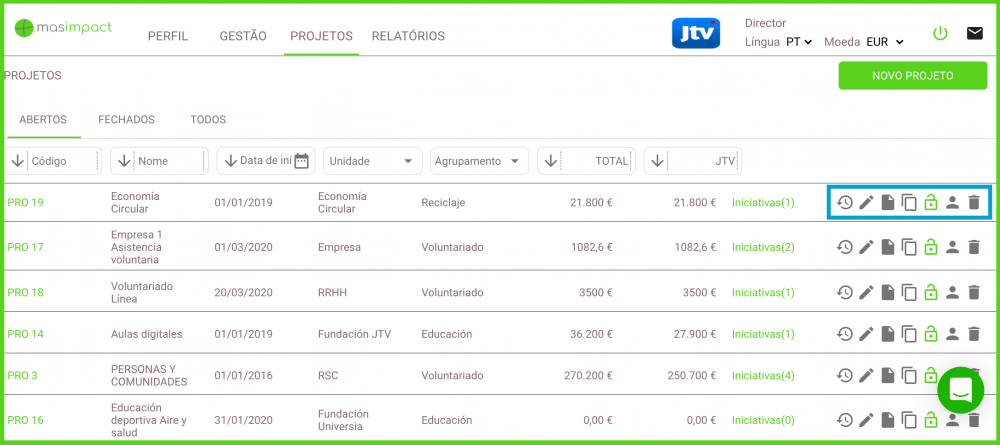Image resolution: width=1000 pixels, height=445 pixels.
Task: Open the mail envelope icon
Action: [x=974, y=33]
